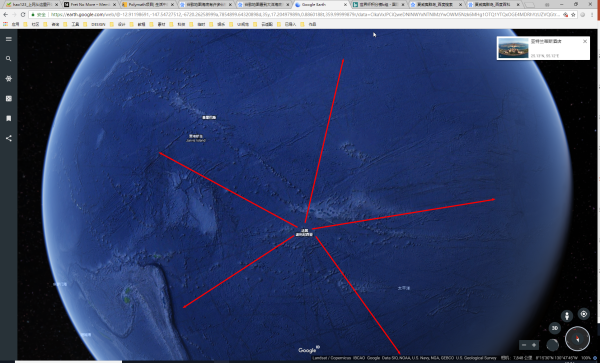Share this Earth view
Viewport: 600px width, 363px height.
pyautogui.click(x=8, y=138)
